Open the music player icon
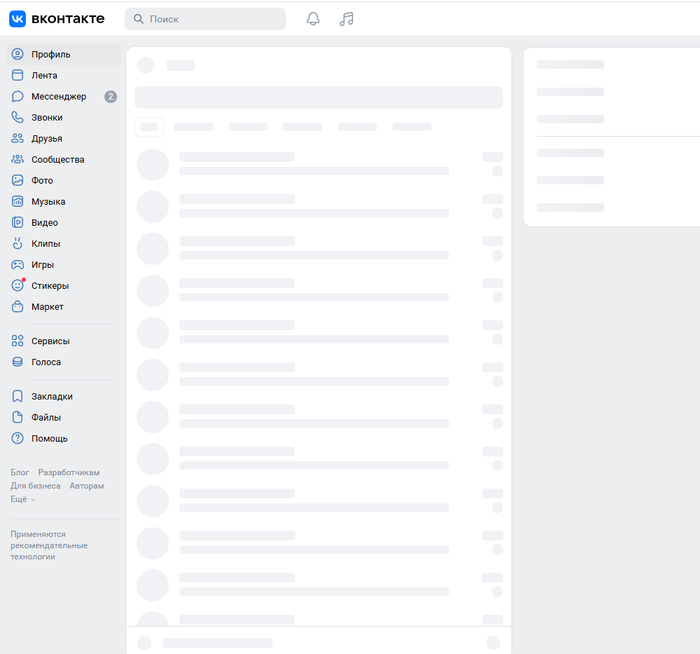700x654 pixels. [347, 19]
